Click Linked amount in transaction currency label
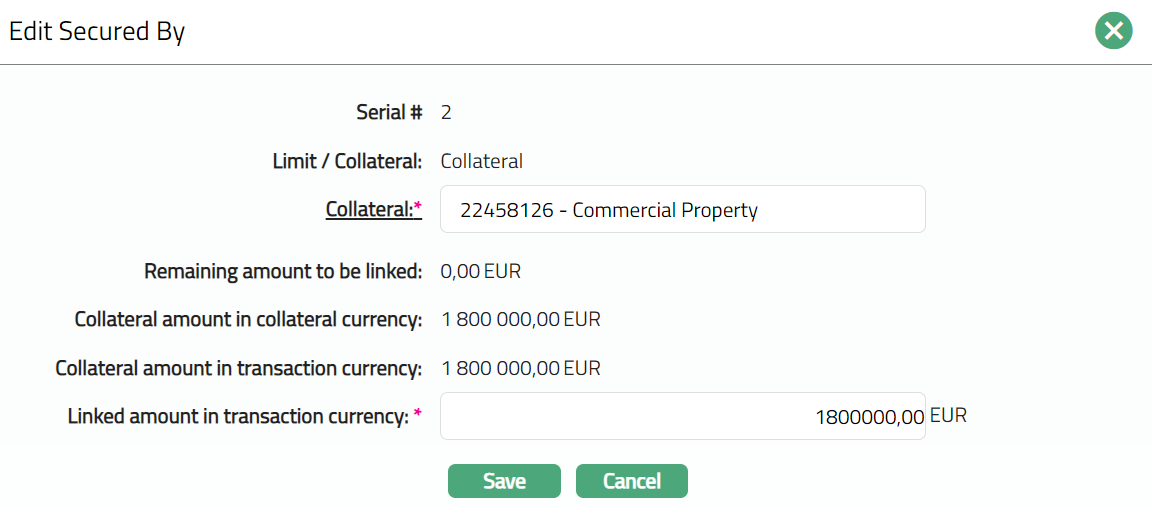Screen dimensions: 1152x508 [x=238, y=416]
